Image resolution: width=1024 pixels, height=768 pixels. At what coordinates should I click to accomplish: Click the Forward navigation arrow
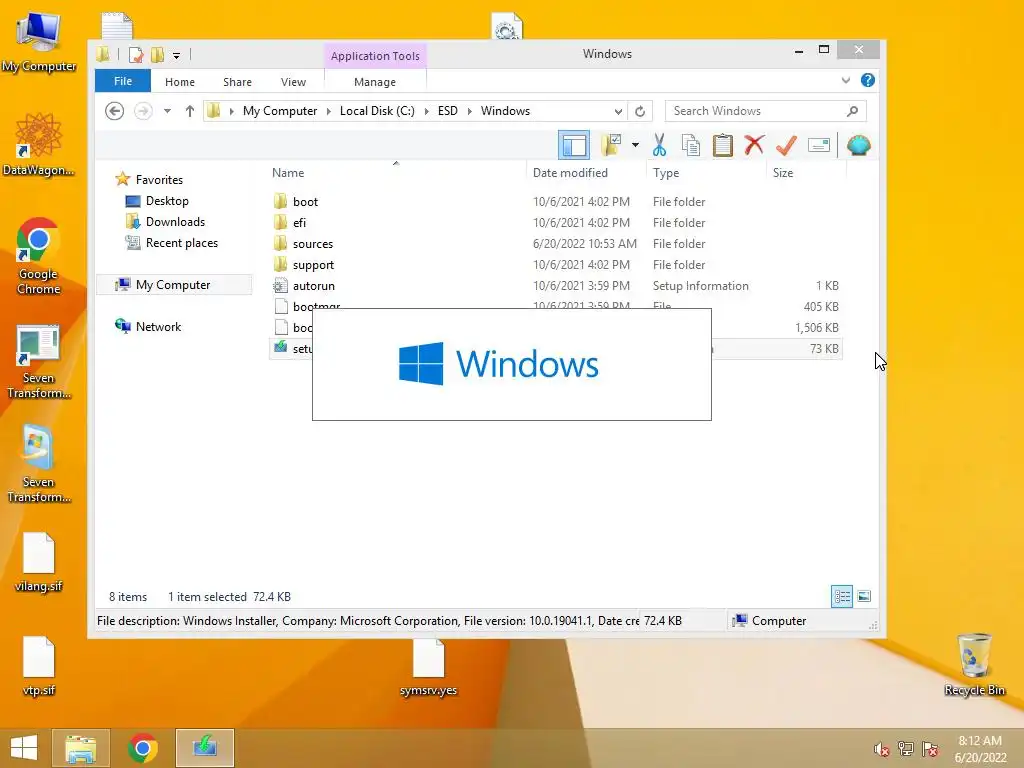[x=143, y=111]
